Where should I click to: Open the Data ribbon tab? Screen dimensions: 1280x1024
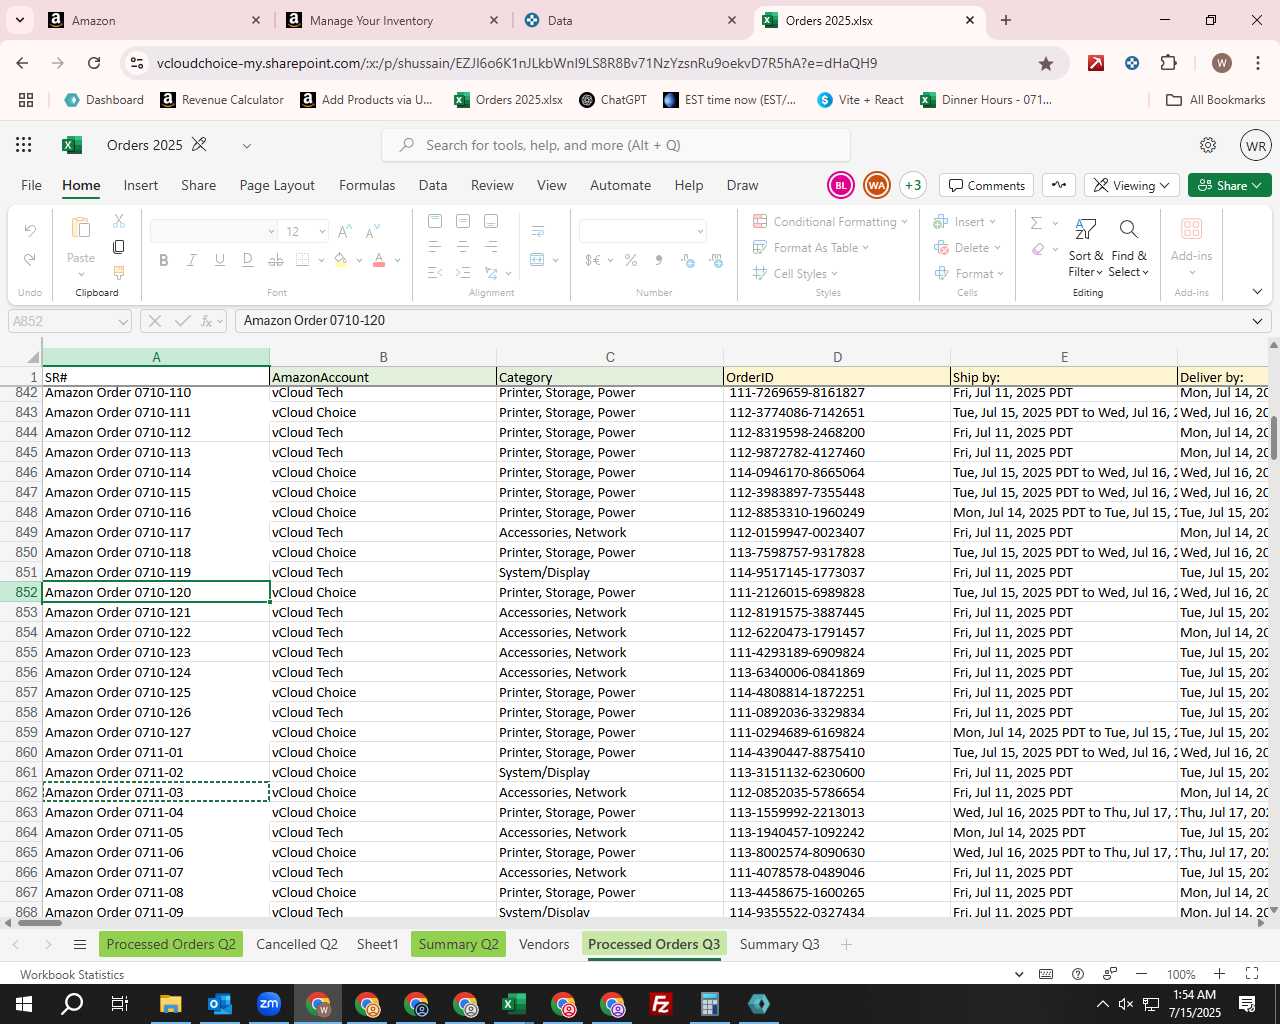point(433,185)
